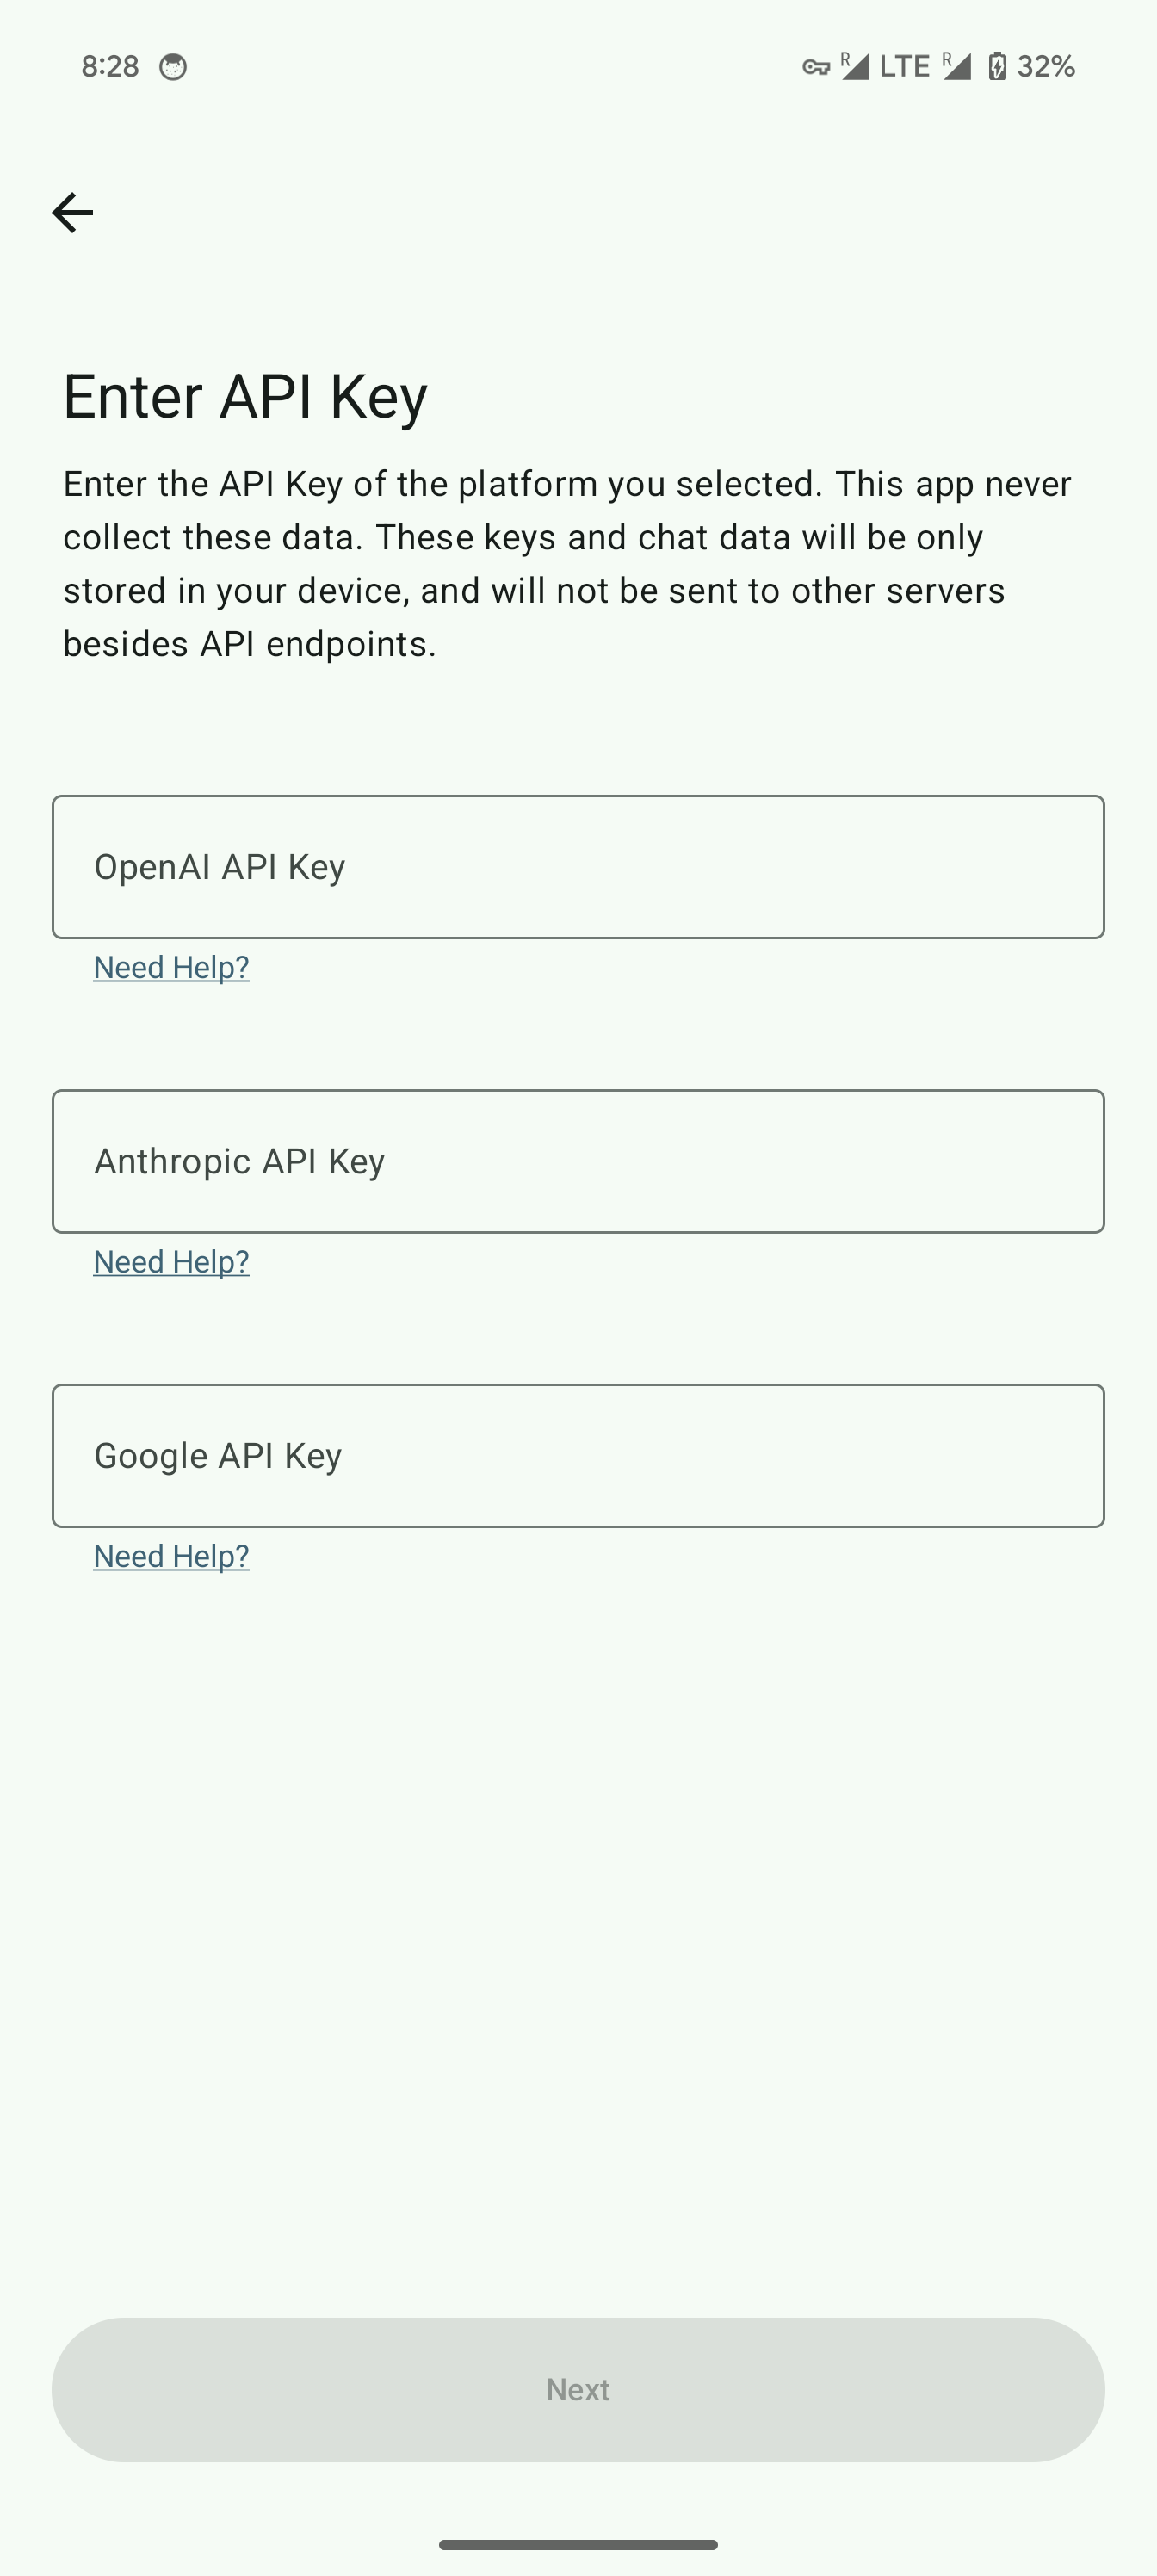This screenshot has height=2576, width=1157.
Task: Open Need Help link under Google field
Action: [x=171, y=1556]
